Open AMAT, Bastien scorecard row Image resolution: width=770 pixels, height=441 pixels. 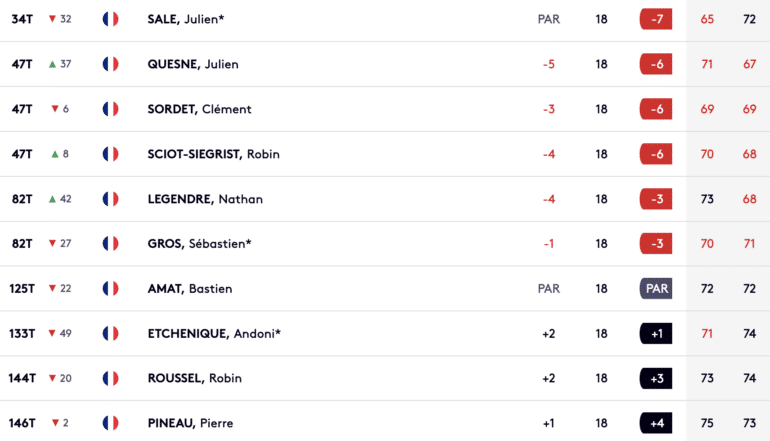click(x=385, y=288)
